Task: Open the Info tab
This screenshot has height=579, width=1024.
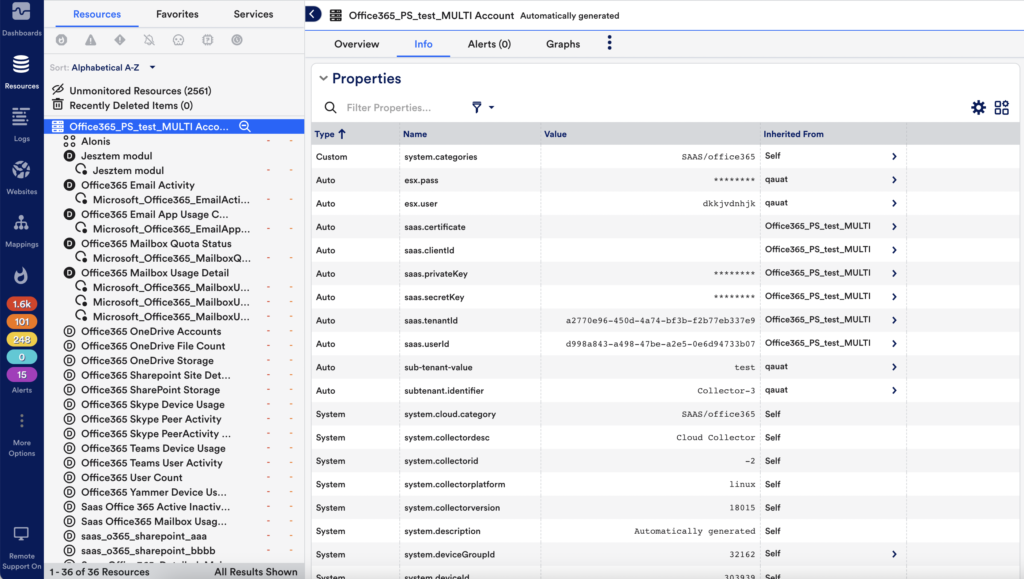Action: (423, 44)
